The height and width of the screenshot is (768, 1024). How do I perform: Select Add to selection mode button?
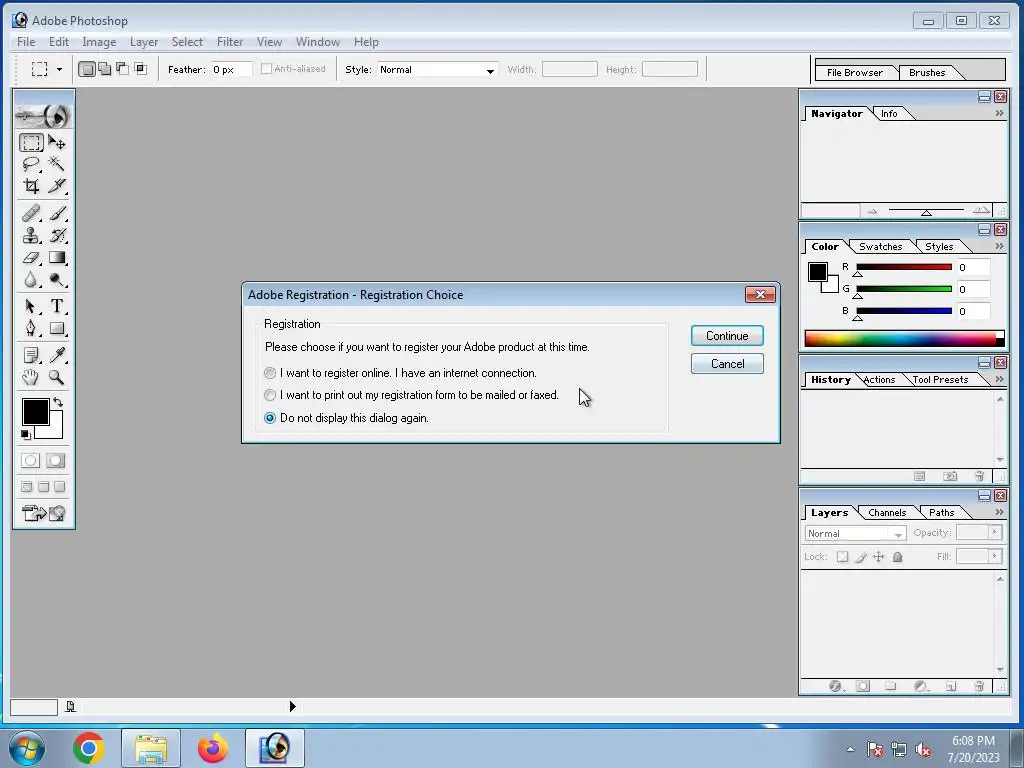(104, 69)
